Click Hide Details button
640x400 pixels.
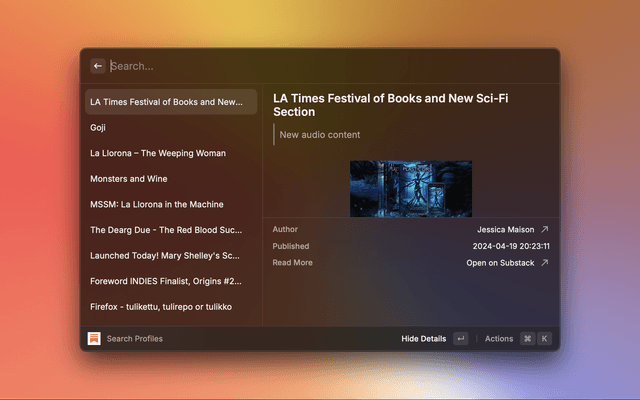pyautogui.click(x=424, y=339)
